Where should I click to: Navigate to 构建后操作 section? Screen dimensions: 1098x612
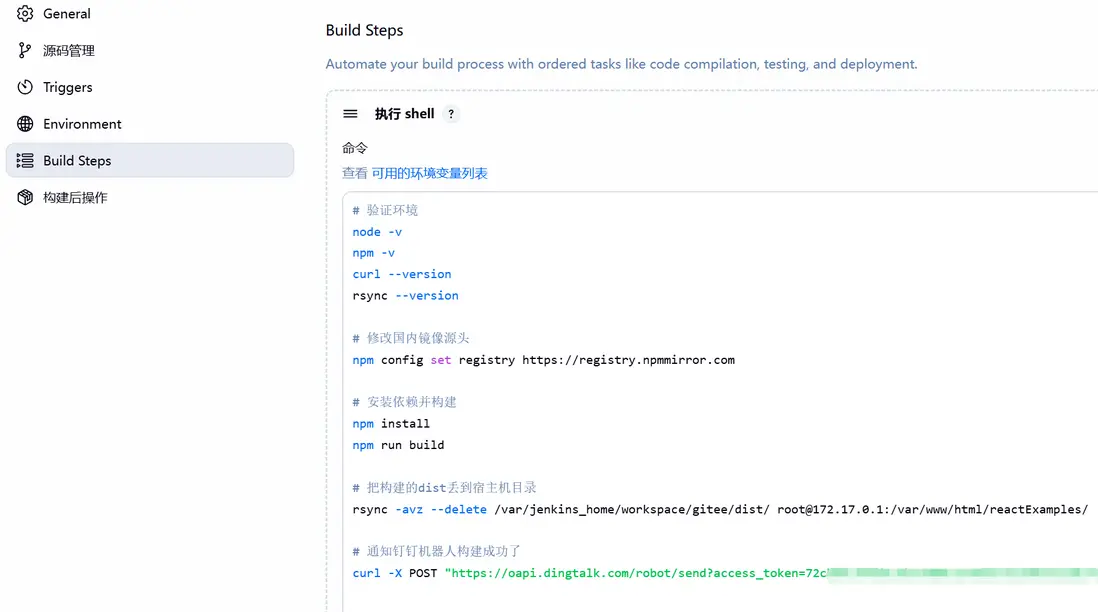click(x=75, y=198)
